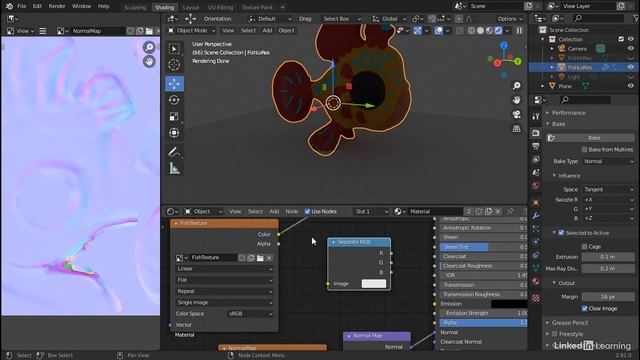Image resolution: width=640 pixels, height=360 pixels.
Task: Click the viewport pan hand icon
Action: pos(517,100)
